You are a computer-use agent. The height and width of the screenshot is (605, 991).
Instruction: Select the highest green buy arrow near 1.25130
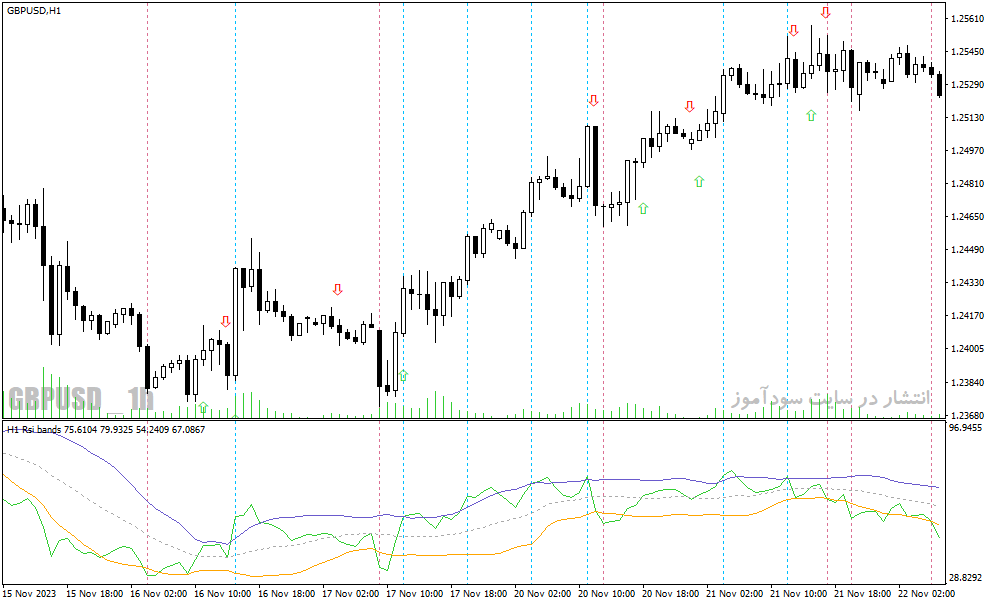(x=811, y=115)
